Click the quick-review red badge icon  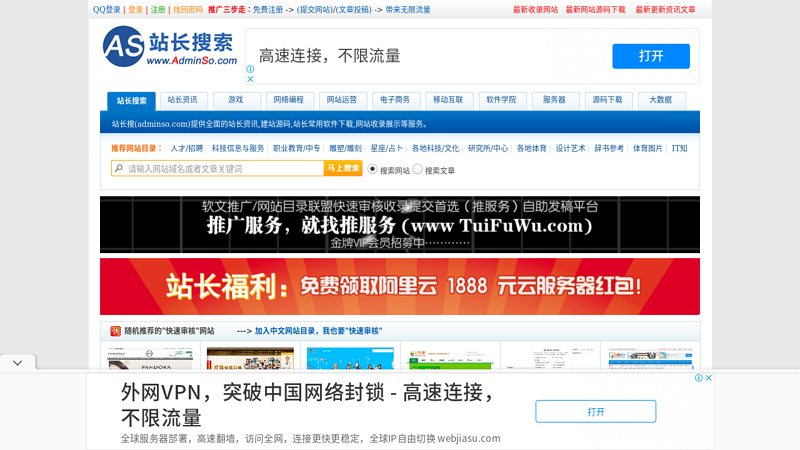click(115, 331)
